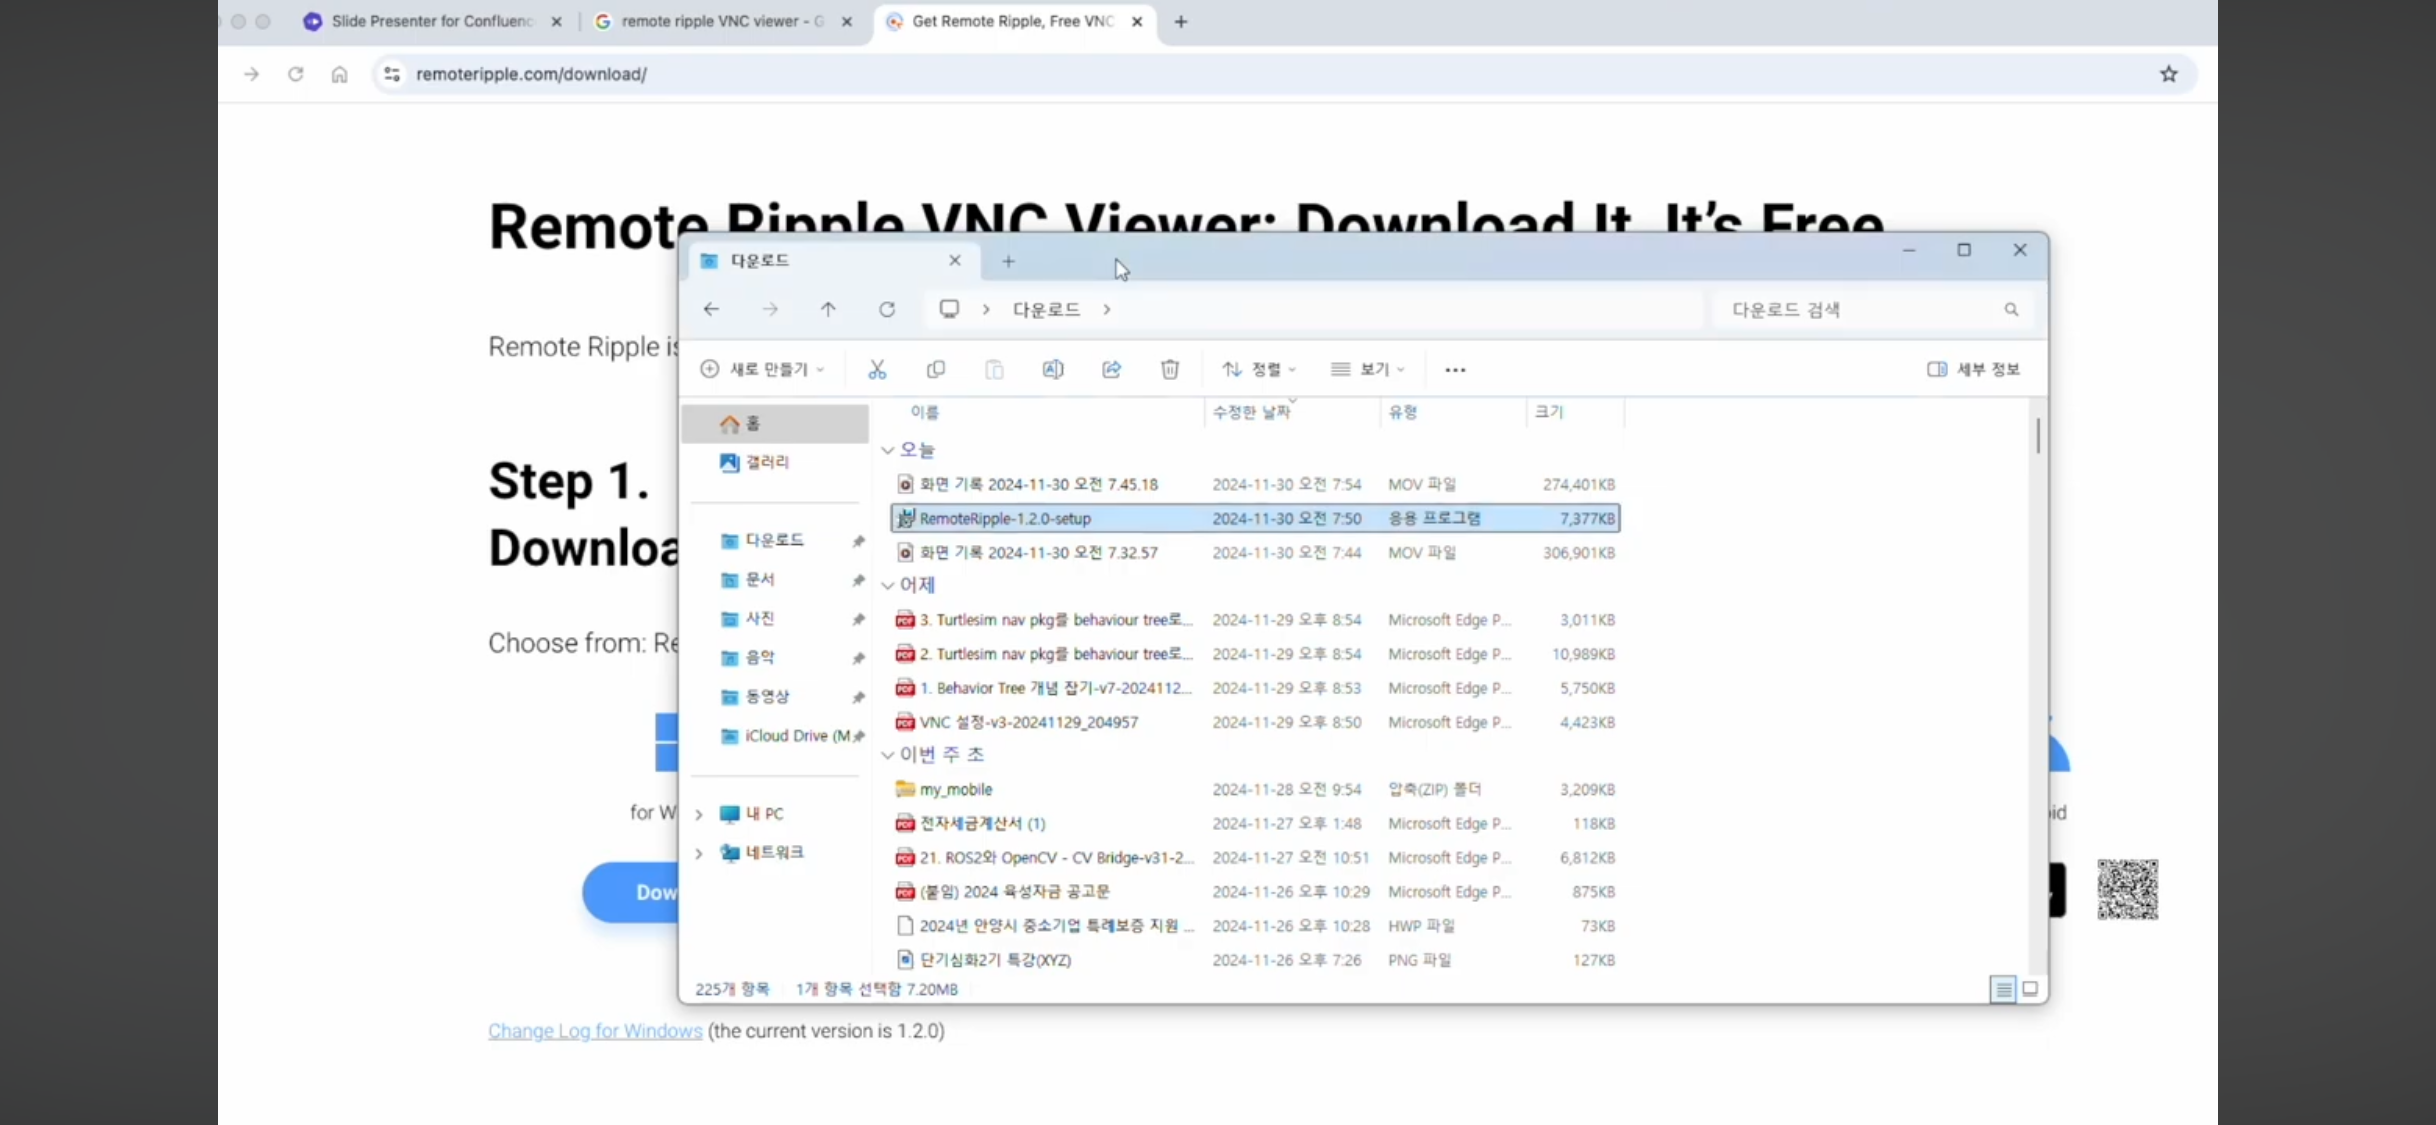This screenshot has height=1125, width=2436.
Task: Sort by the 수정한 날짜 column header
Action: 1251,412
